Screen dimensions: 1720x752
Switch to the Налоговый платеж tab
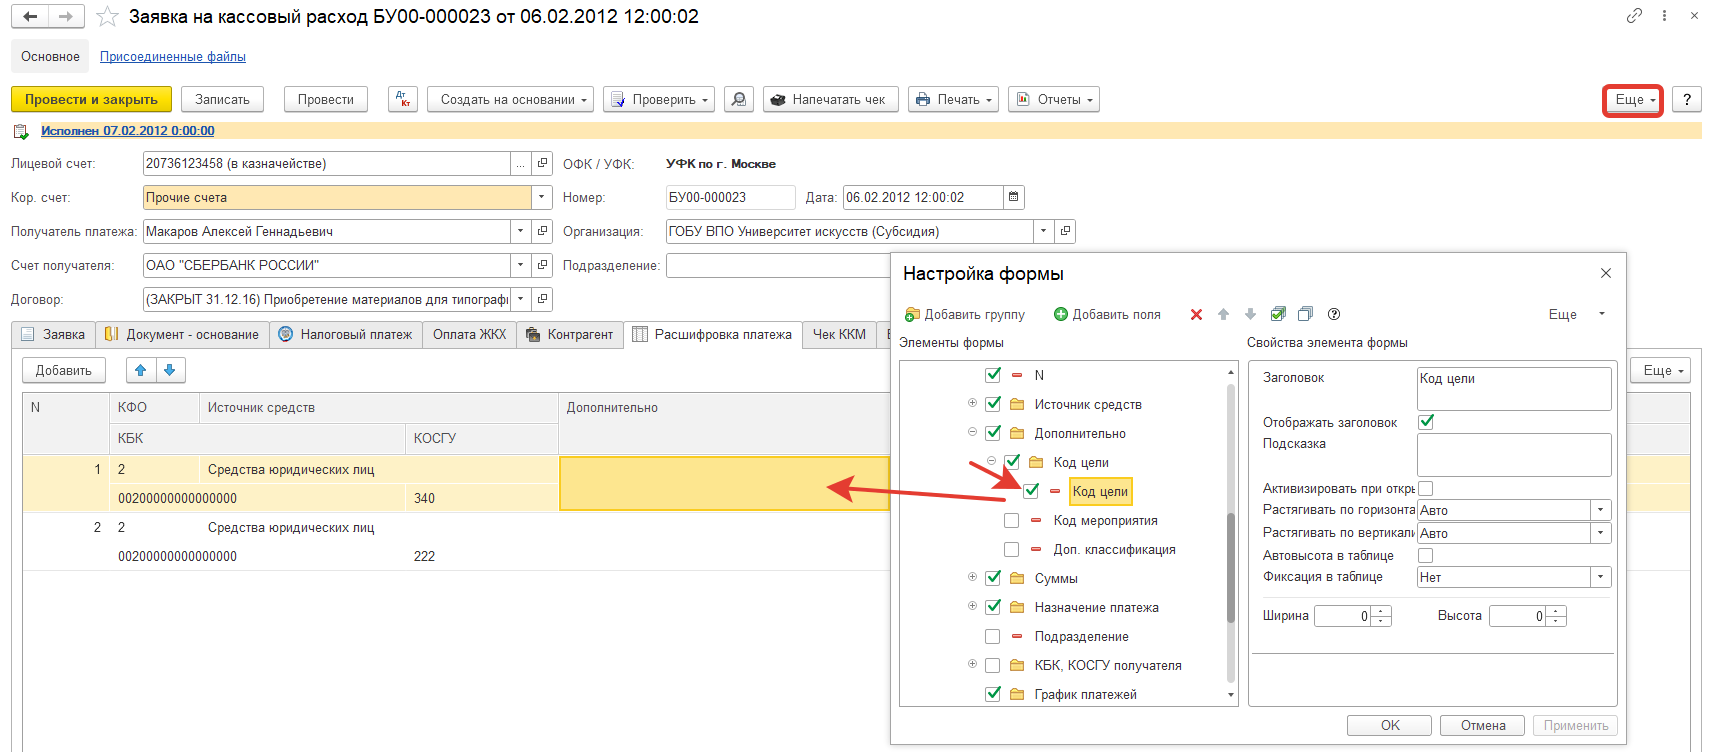coord(345,334)
